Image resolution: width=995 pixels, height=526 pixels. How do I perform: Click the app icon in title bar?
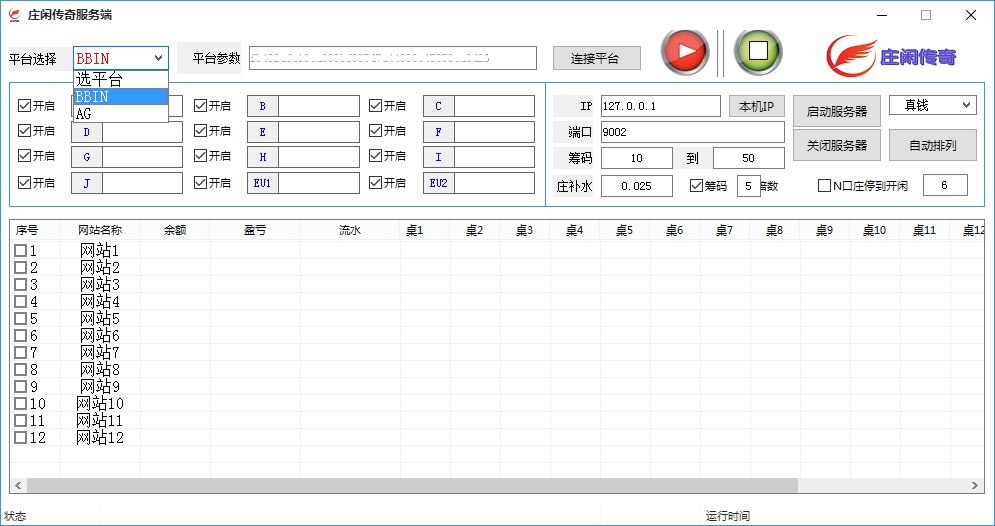click(14, 15)
